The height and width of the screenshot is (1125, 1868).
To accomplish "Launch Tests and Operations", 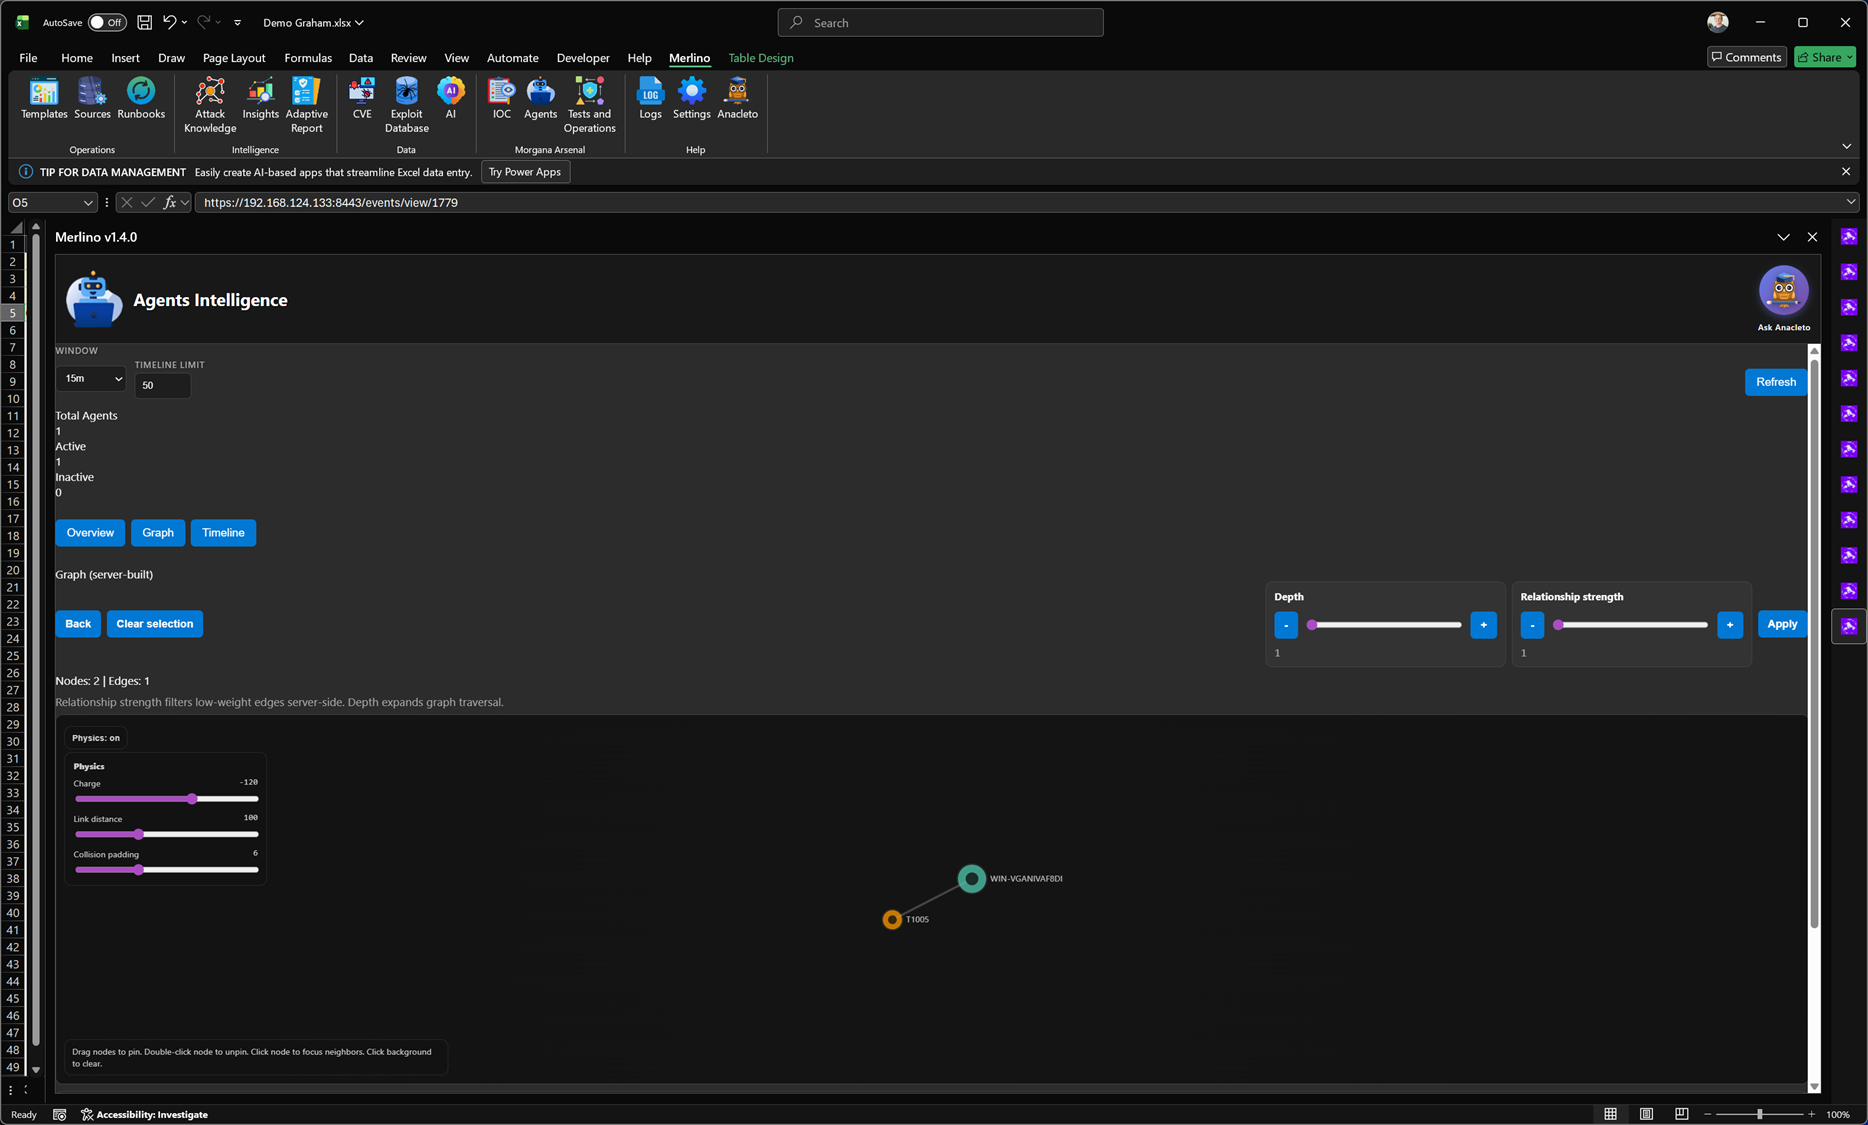I will coord(589,105).
